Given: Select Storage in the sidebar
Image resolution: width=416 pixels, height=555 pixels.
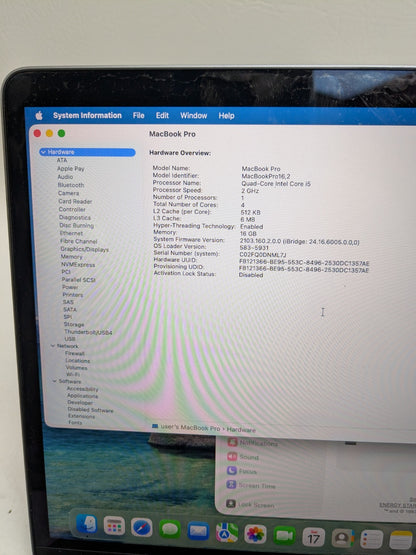Looking at the screenshot, I should pos(74,324).
